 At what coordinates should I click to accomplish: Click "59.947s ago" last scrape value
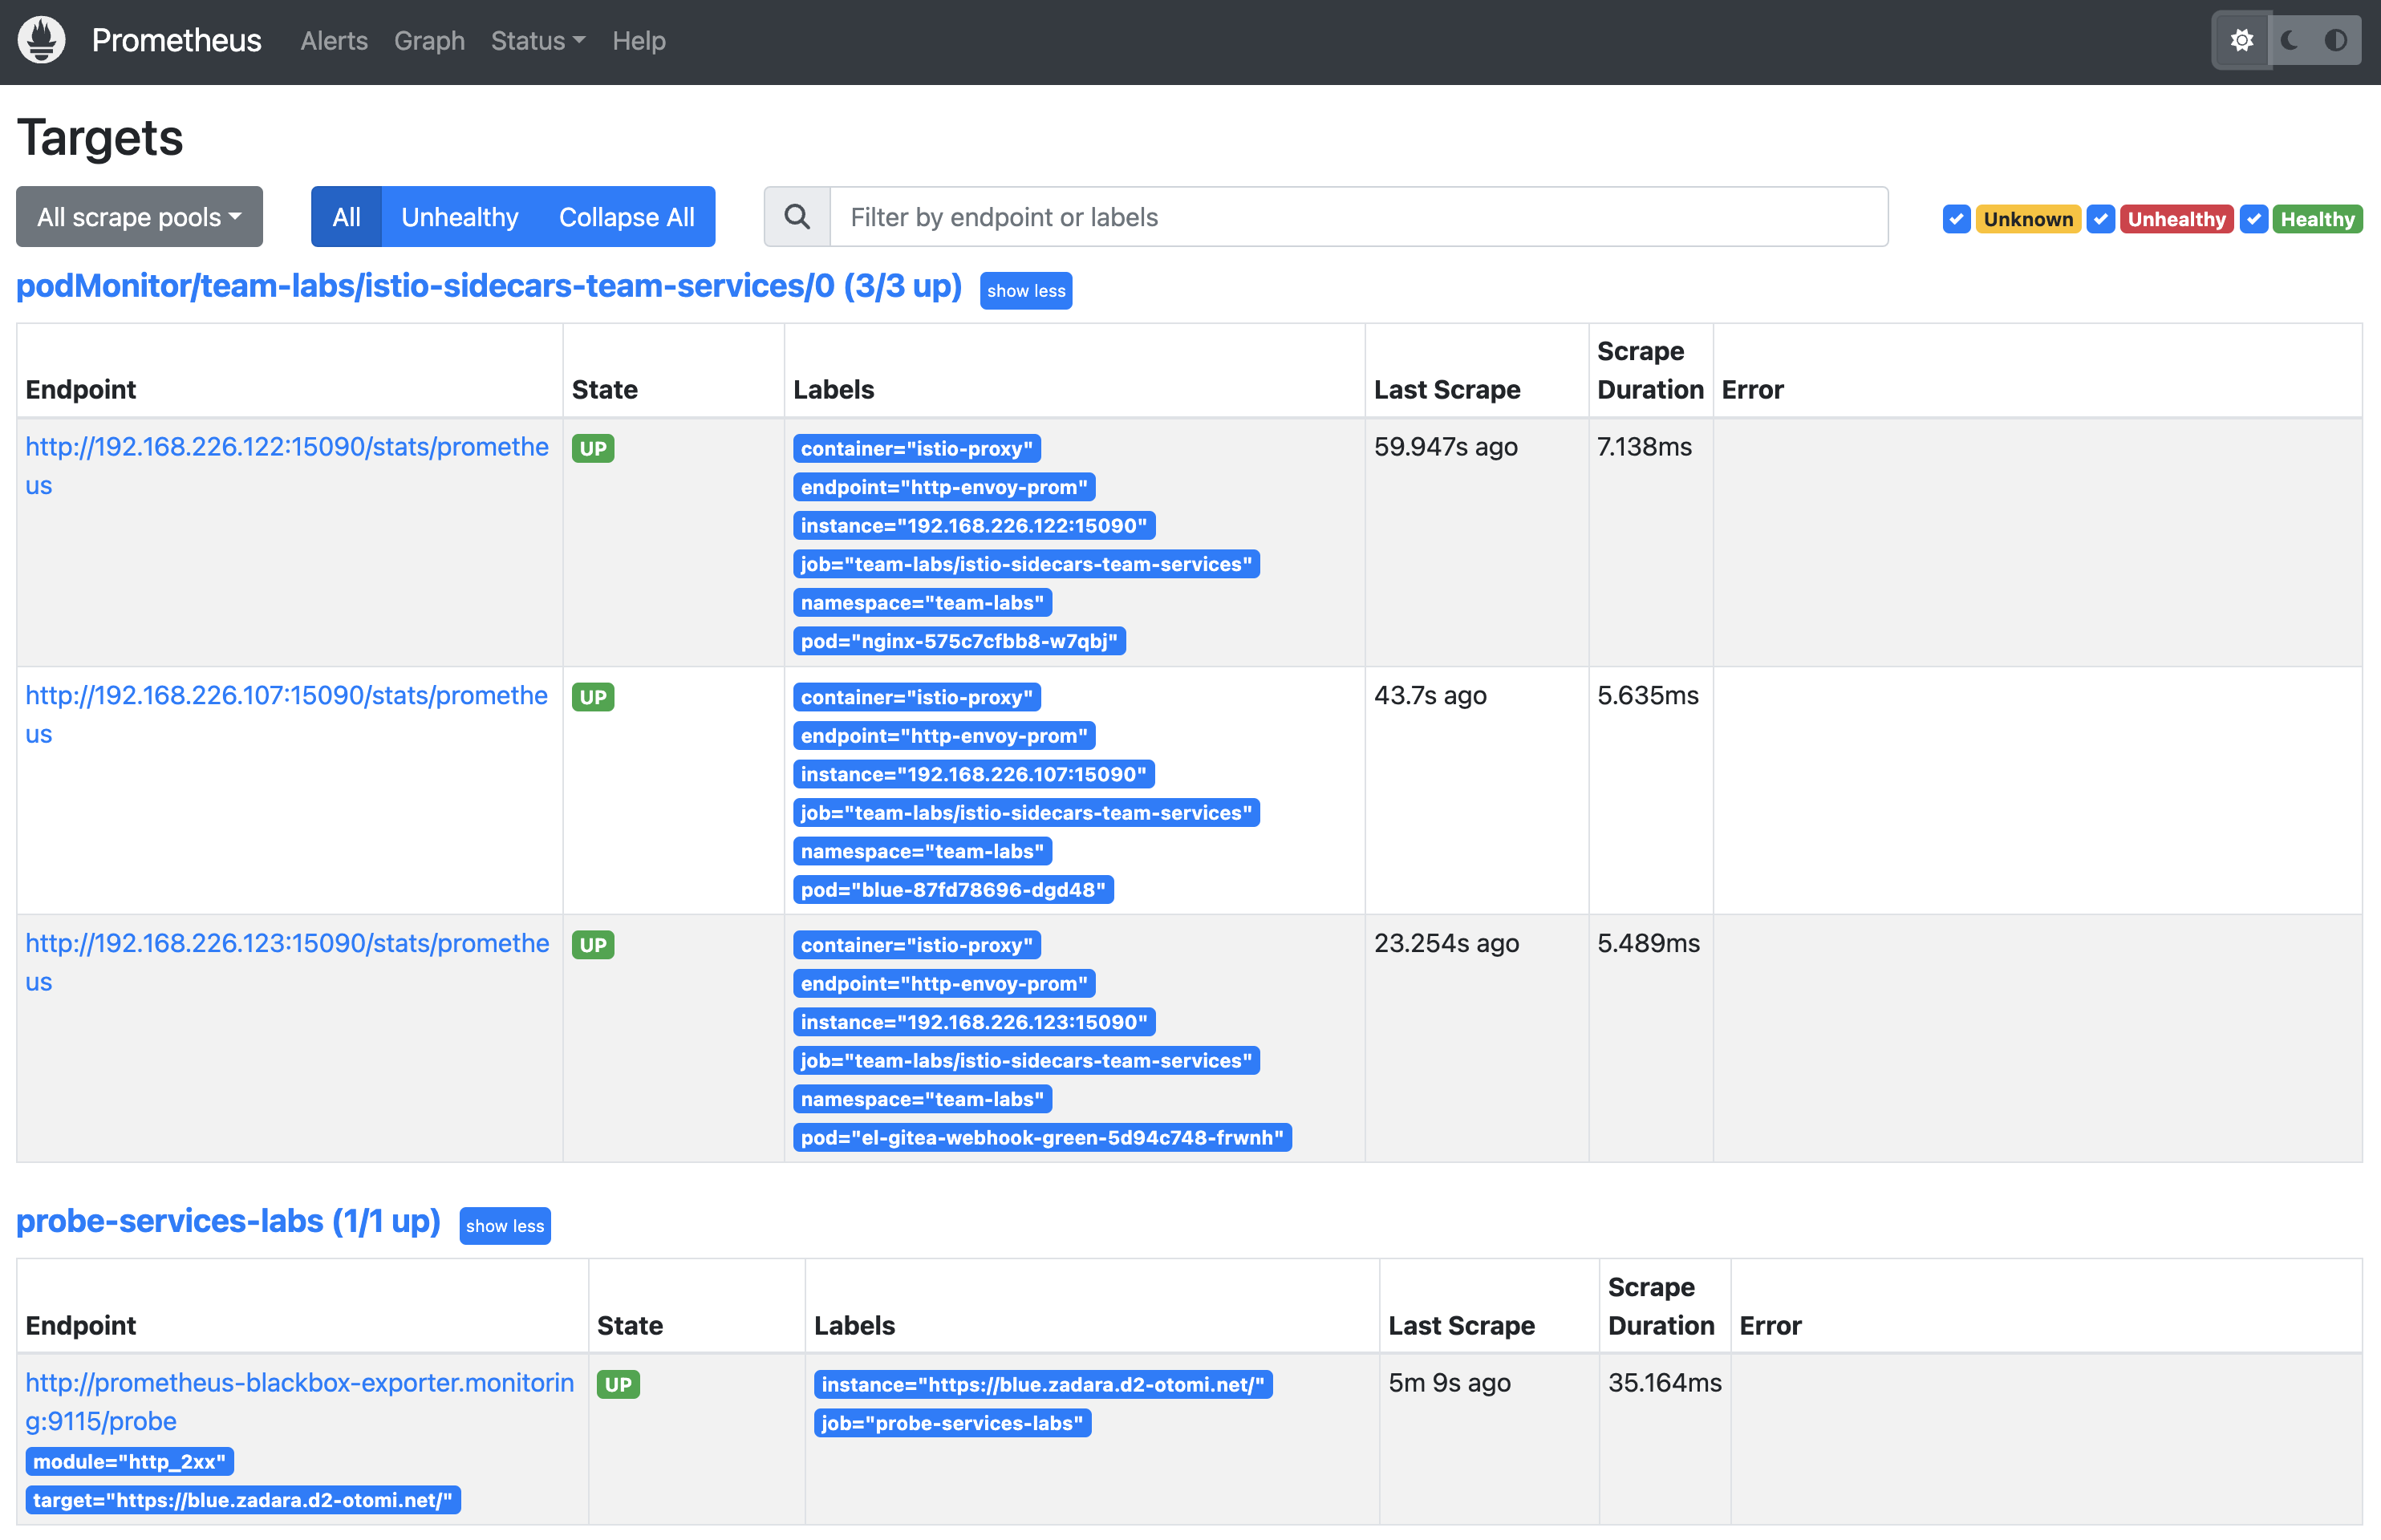pos(1445,447)
